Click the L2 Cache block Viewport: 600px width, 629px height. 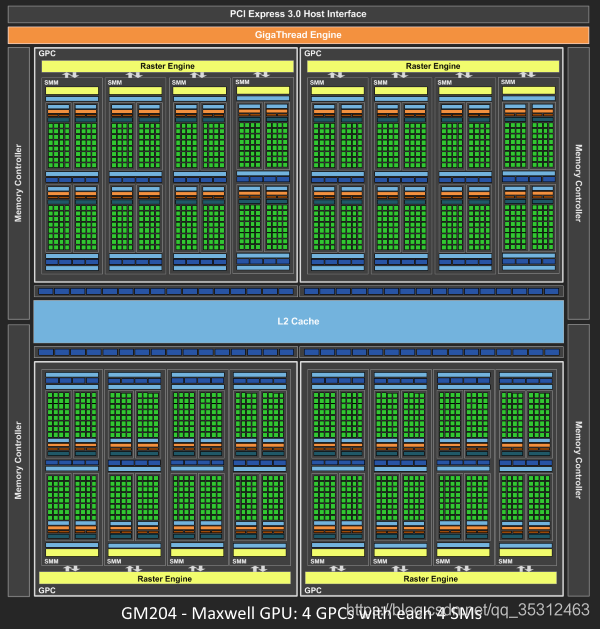(298, 321)
